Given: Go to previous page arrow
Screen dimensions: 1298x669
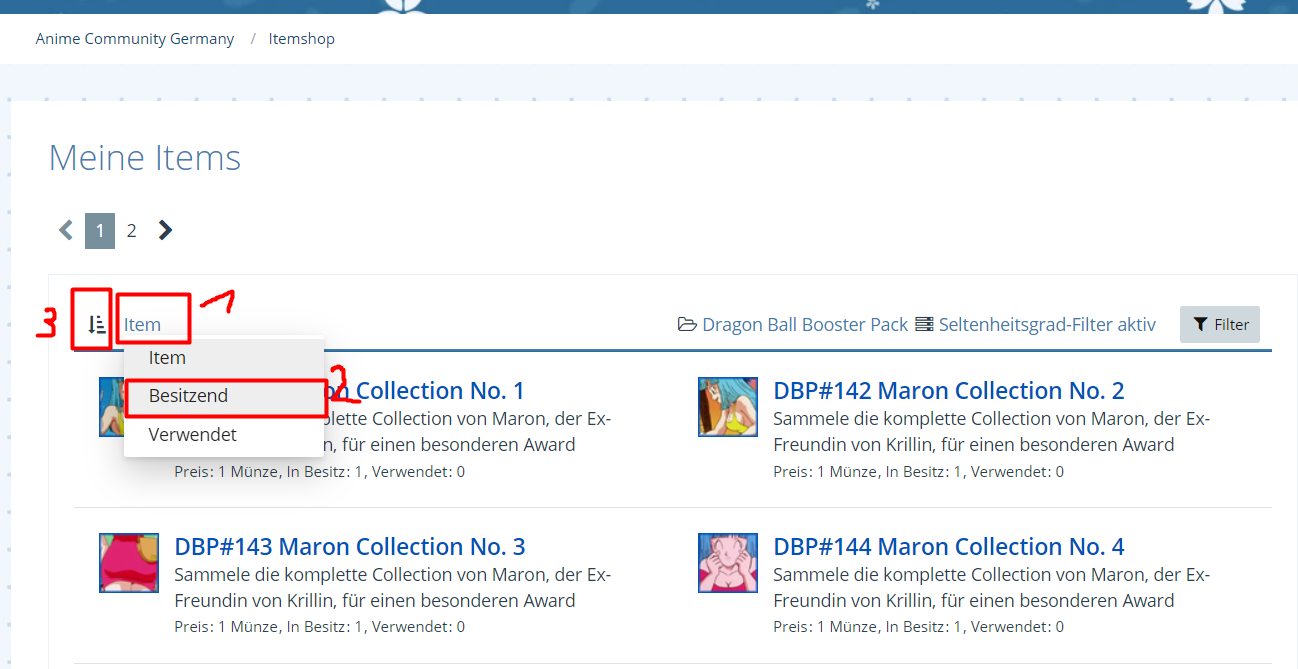Looking at the screenshot, I should click(x=66, y=230).
